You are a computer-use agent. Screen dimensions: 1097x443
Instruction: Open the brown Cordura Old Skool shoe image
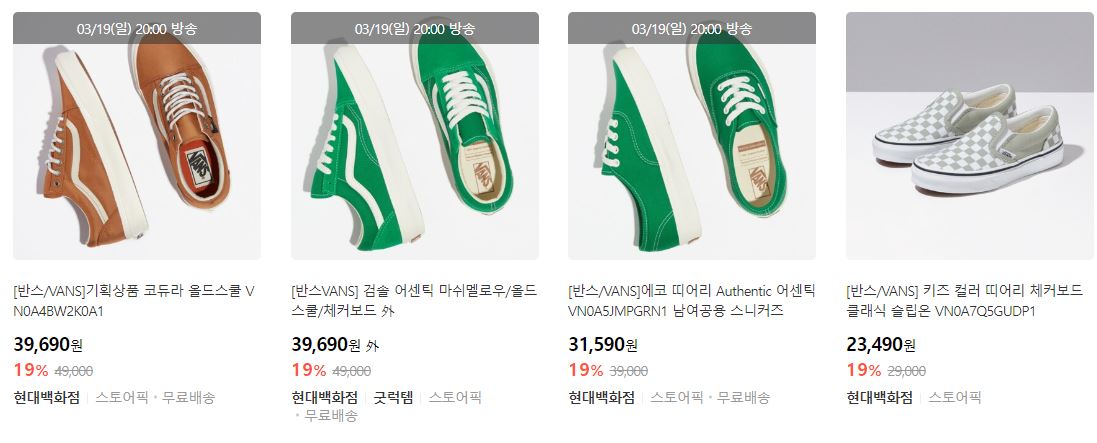click(x=136, y=136)
